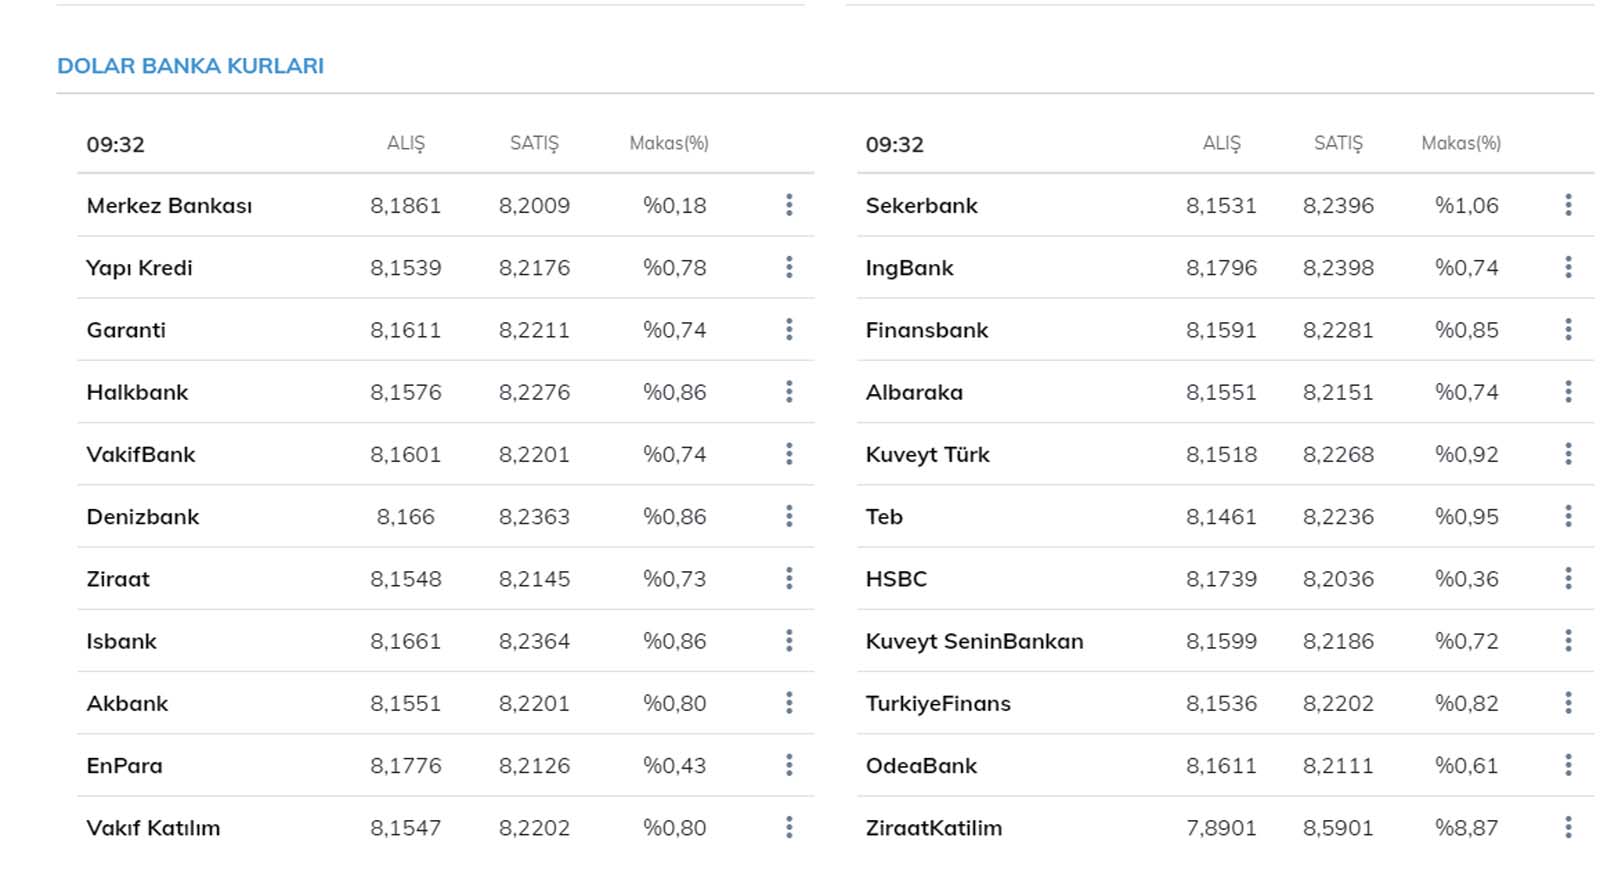Click the three-dot icon for OdeaBank
Image resolution: width=1600 pixels, height=881 pixels.
pyautogui.click(x=1568, y=765)
